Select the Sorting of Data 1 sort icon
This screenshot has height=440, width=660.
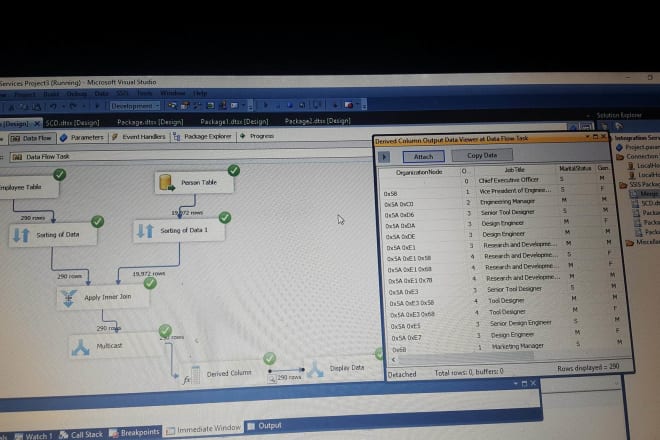145,231
